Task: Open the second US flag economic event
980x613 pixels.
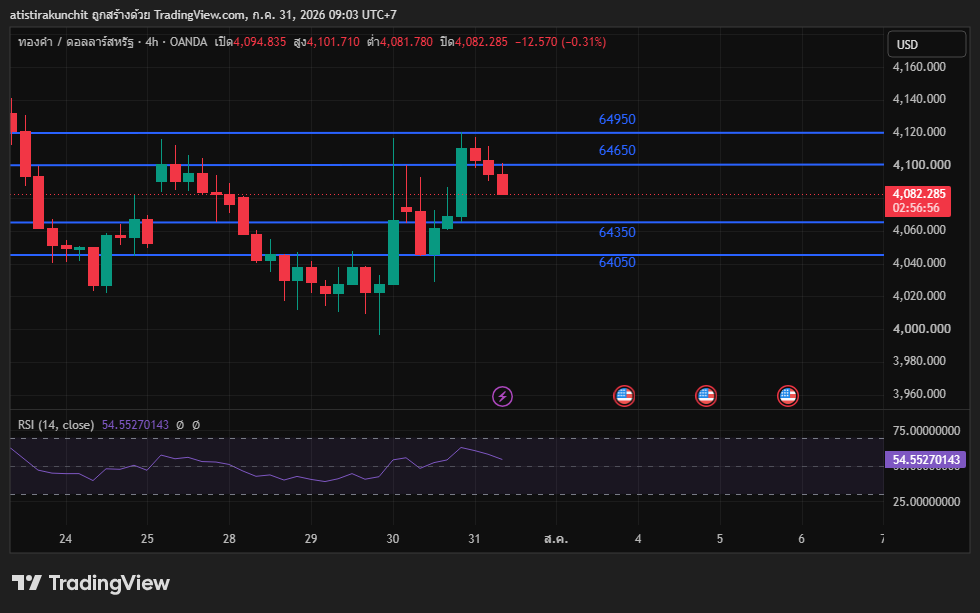Action: coord(706,396)
